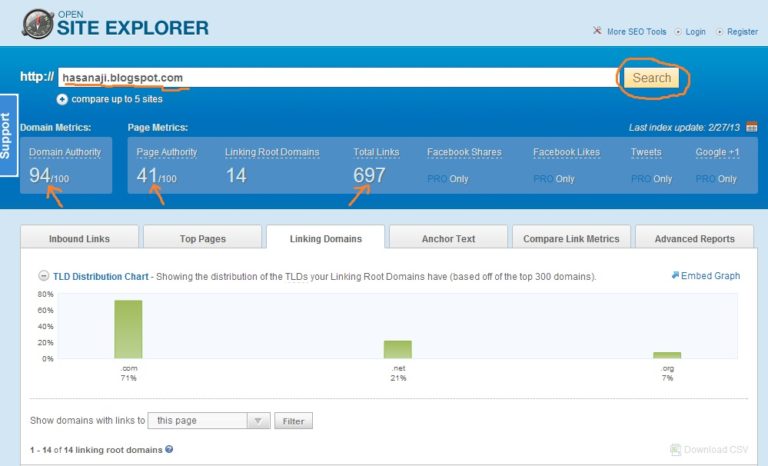This screenshot has width=768, height=466.
Task: Click the Domain Authority label
Action: [65, 152]
